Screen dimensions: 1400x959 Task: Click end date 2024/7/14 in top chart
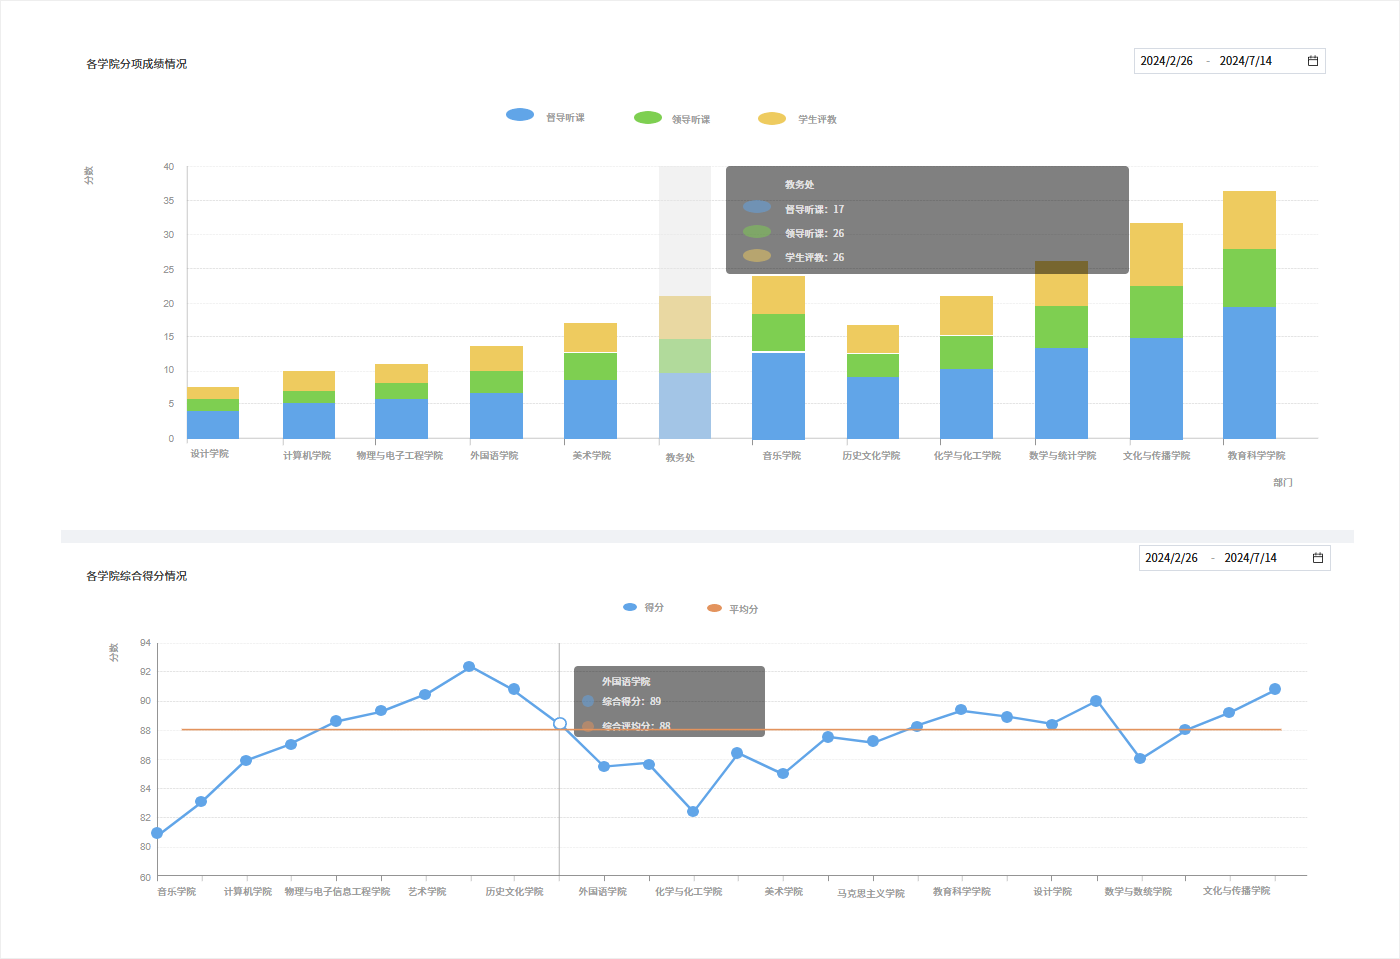pyautogui.click(x=1245, y=61)
